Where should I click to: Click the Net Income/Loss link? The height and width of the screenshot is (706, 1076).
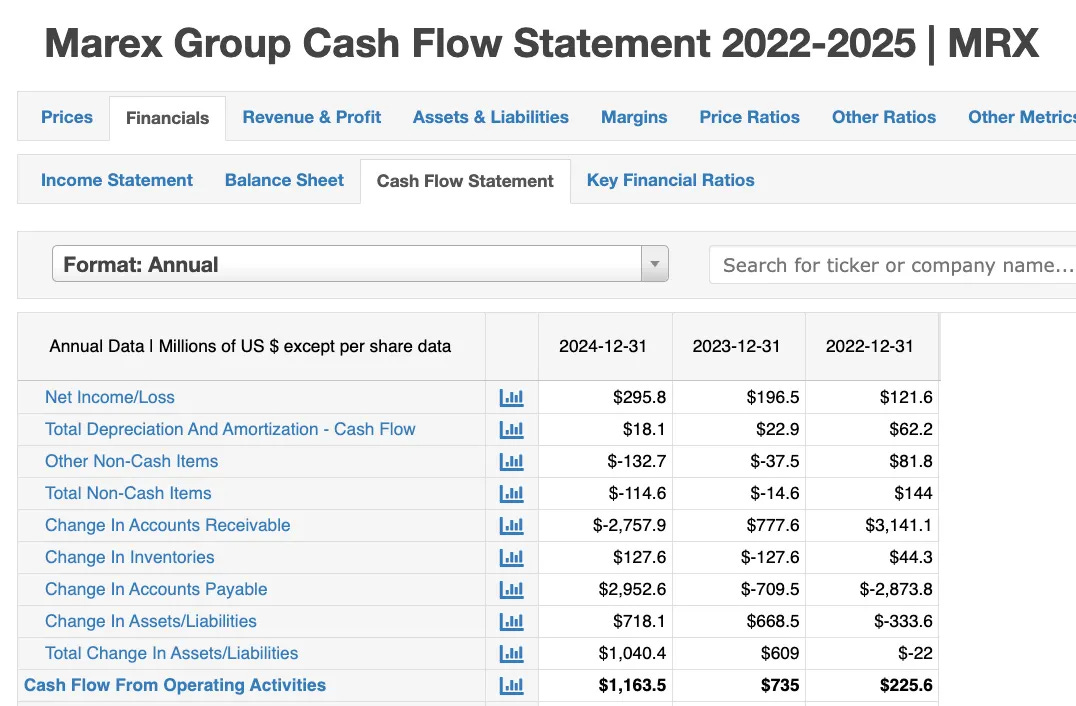(110, 397)
